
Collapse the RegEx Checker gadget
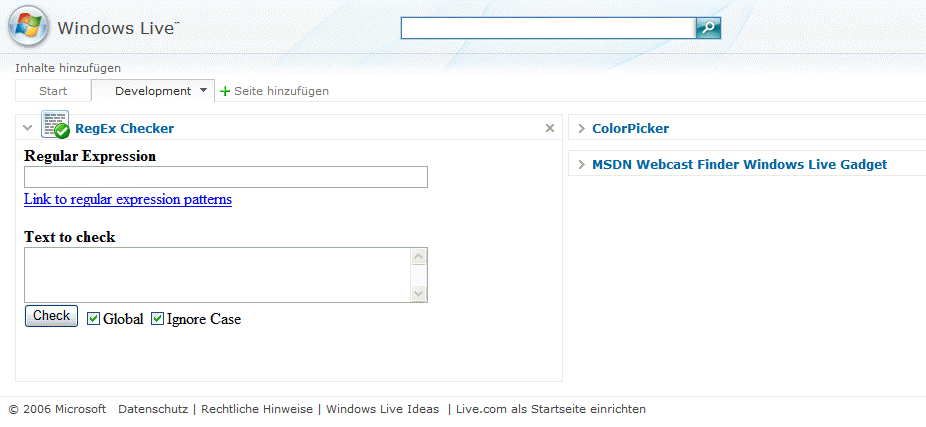(27, 128)
